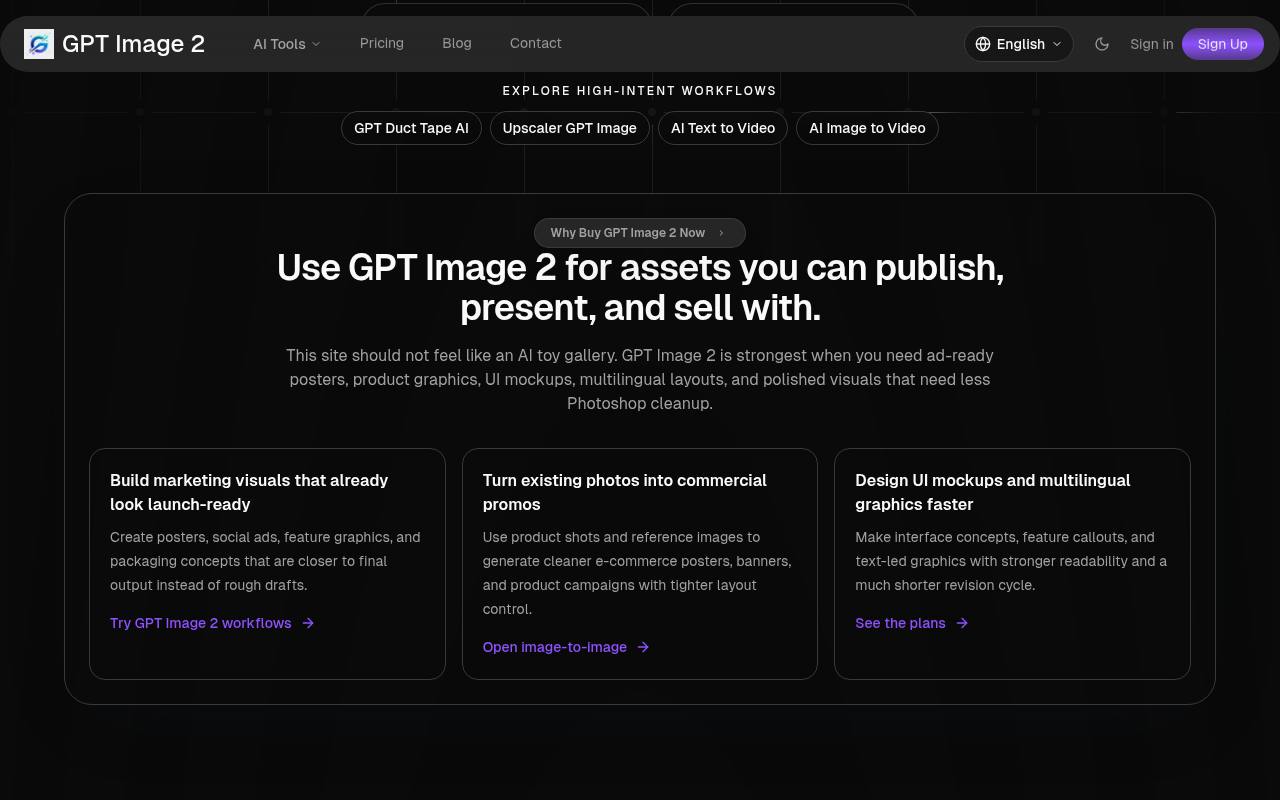Click the chevron in Why Buy badge
This screenshot has width=1280, height=800.
(x=721, y=233)
